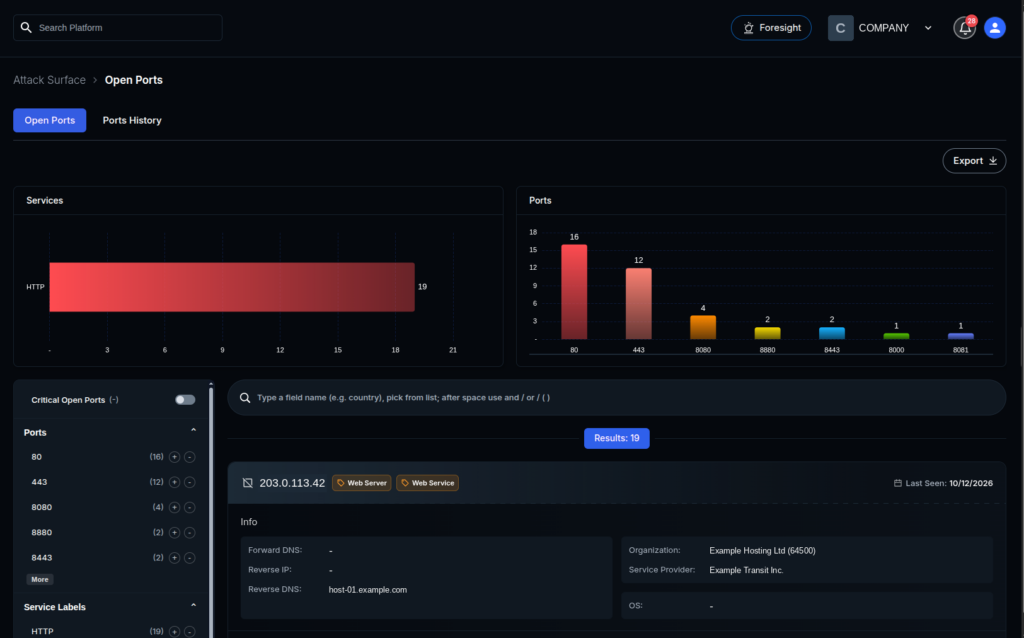The width and height of the screenshot is (1024, 638).
Task: Exclude port 8880 filter with minus icon
Action: 189,533
